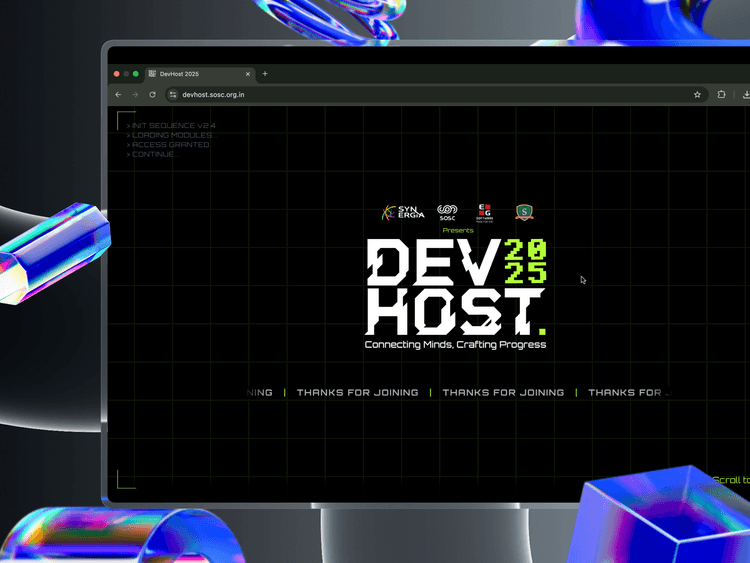
Task: Close the DevHost 2025 tab
Action: pos(248,74)
